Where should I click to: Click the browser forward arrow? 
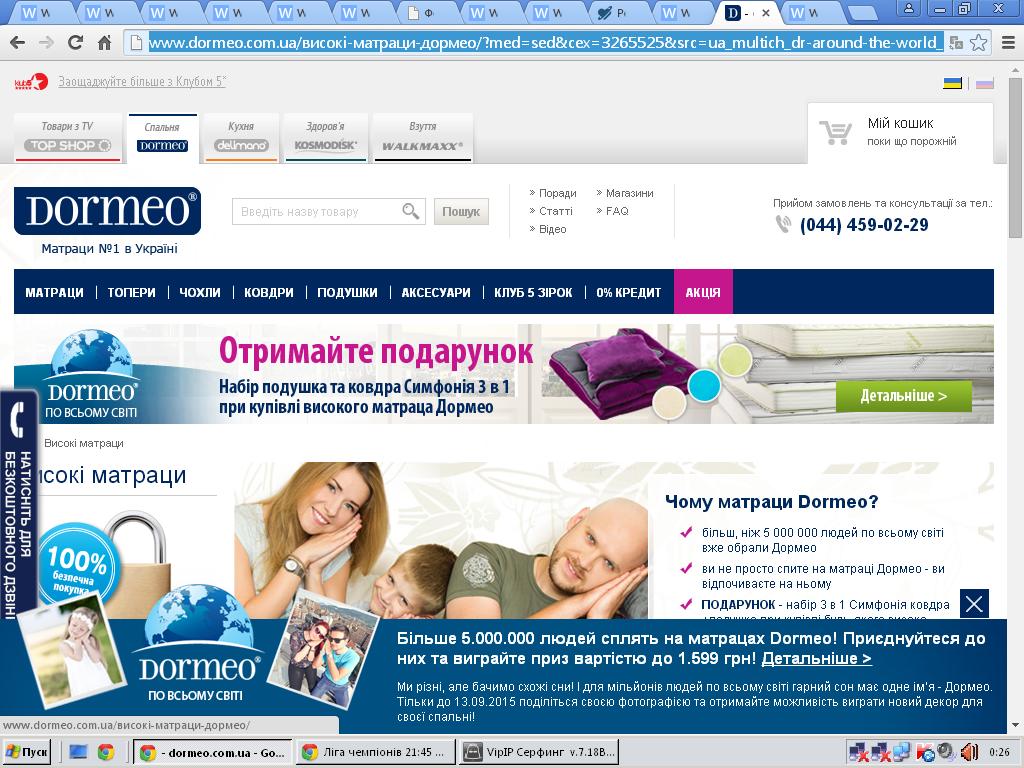pos(46,43)
